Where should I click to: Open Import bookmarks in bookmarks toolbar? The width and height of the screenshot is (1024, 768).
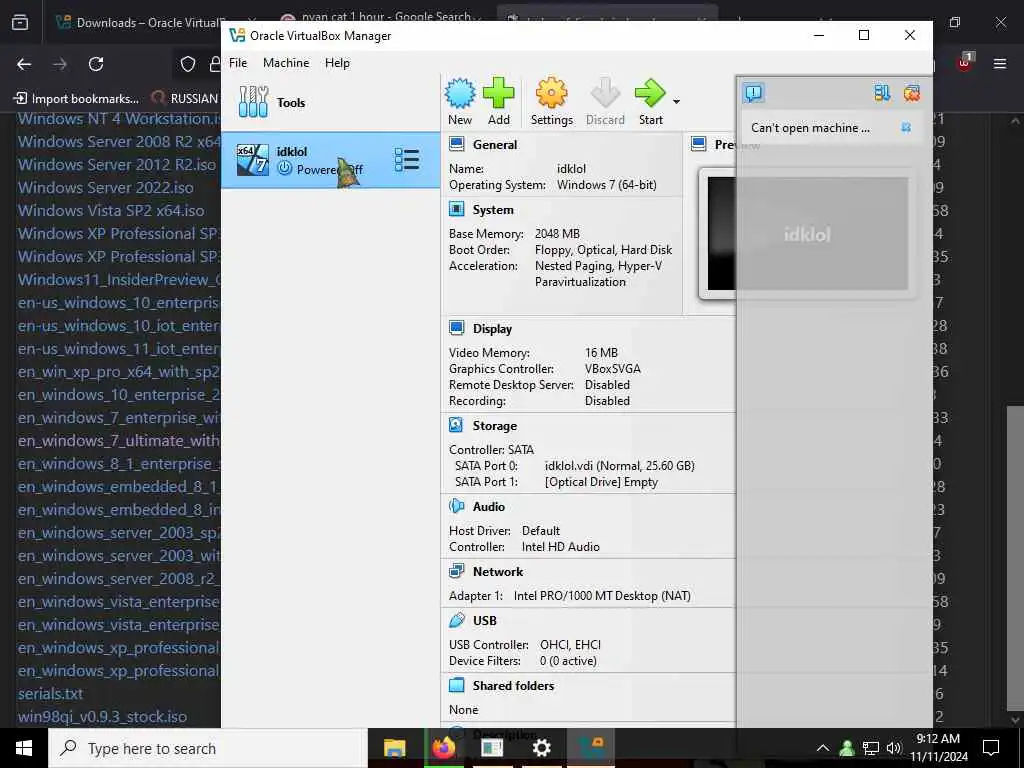tap(76, 99)
